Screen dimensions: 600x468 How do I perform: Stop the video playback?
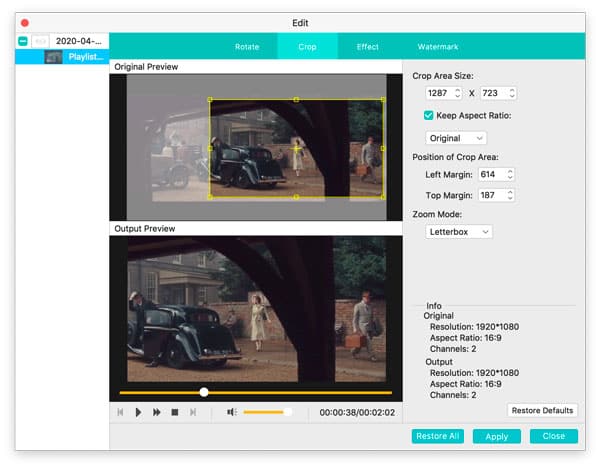pyautogui.click(x=175, y=412)
